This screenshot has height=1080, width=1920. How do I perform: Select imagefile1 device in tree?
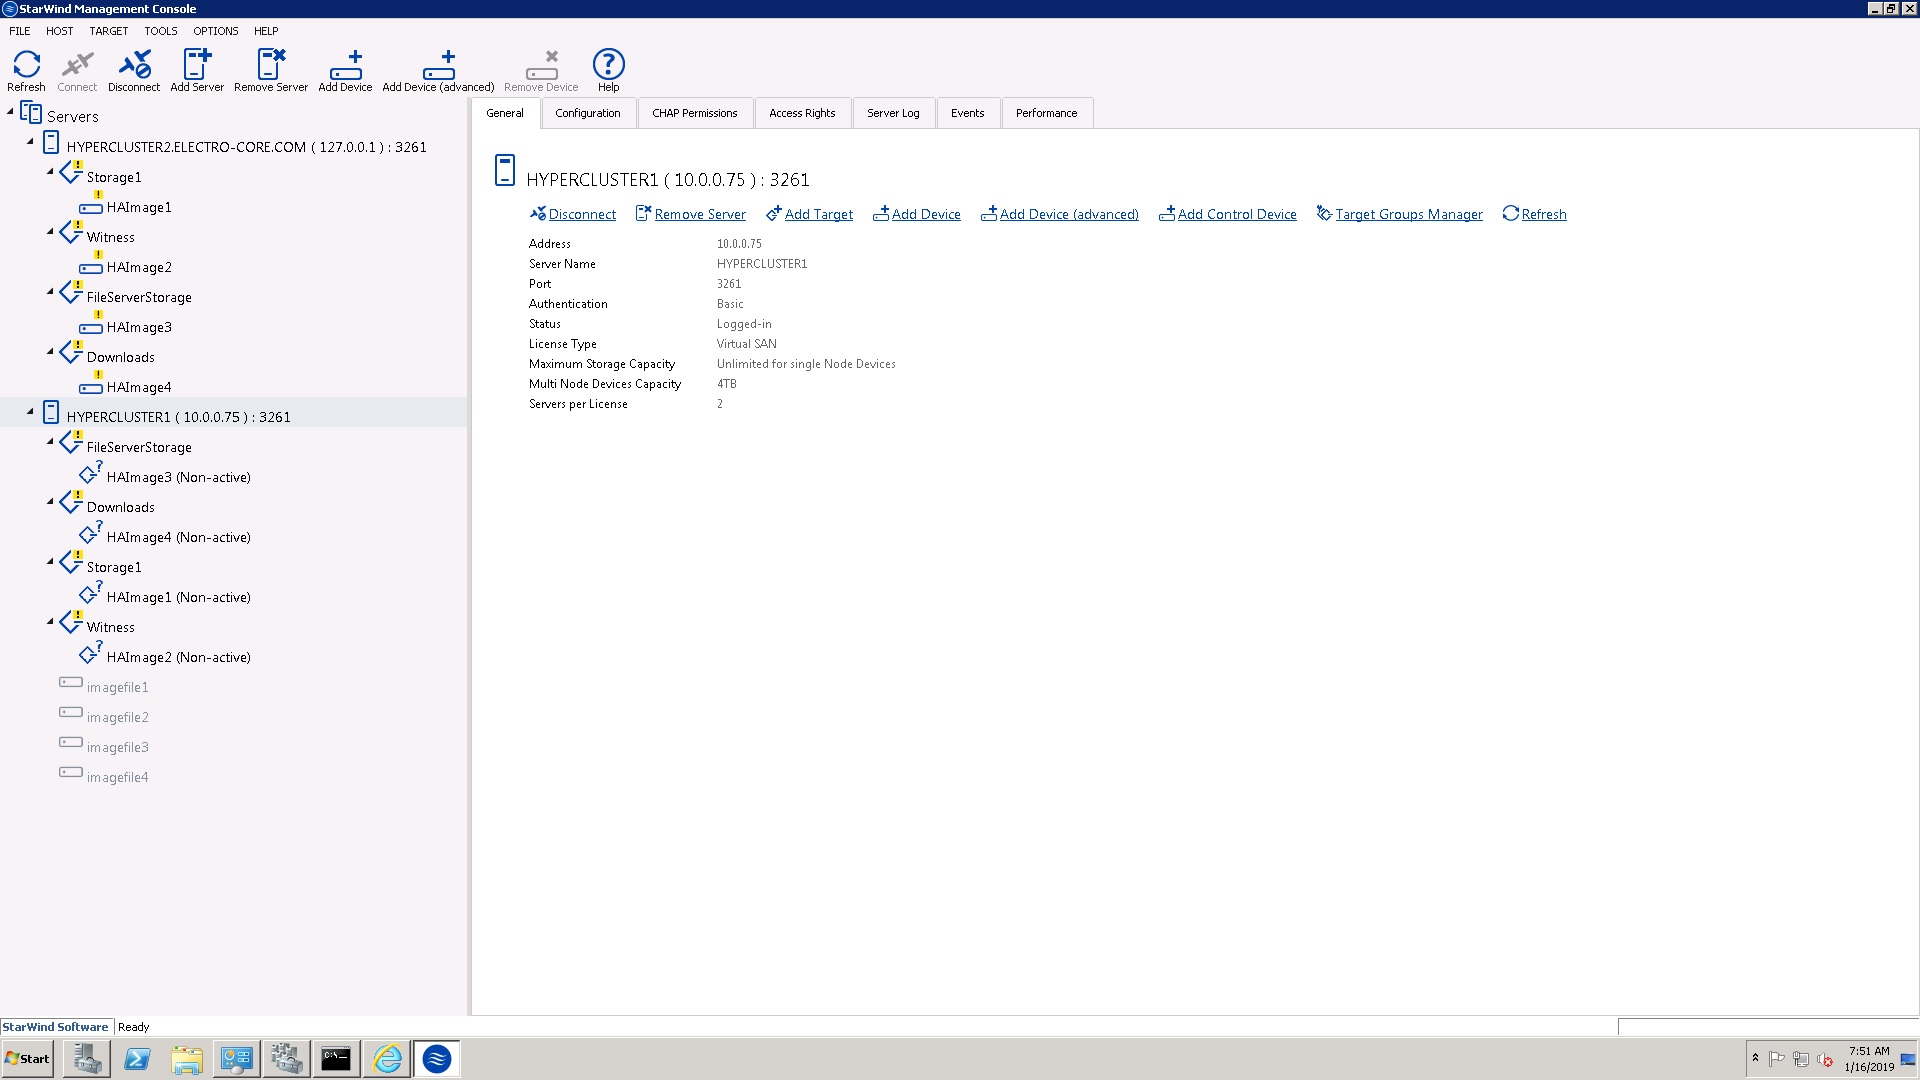click(x=117, y=686)
